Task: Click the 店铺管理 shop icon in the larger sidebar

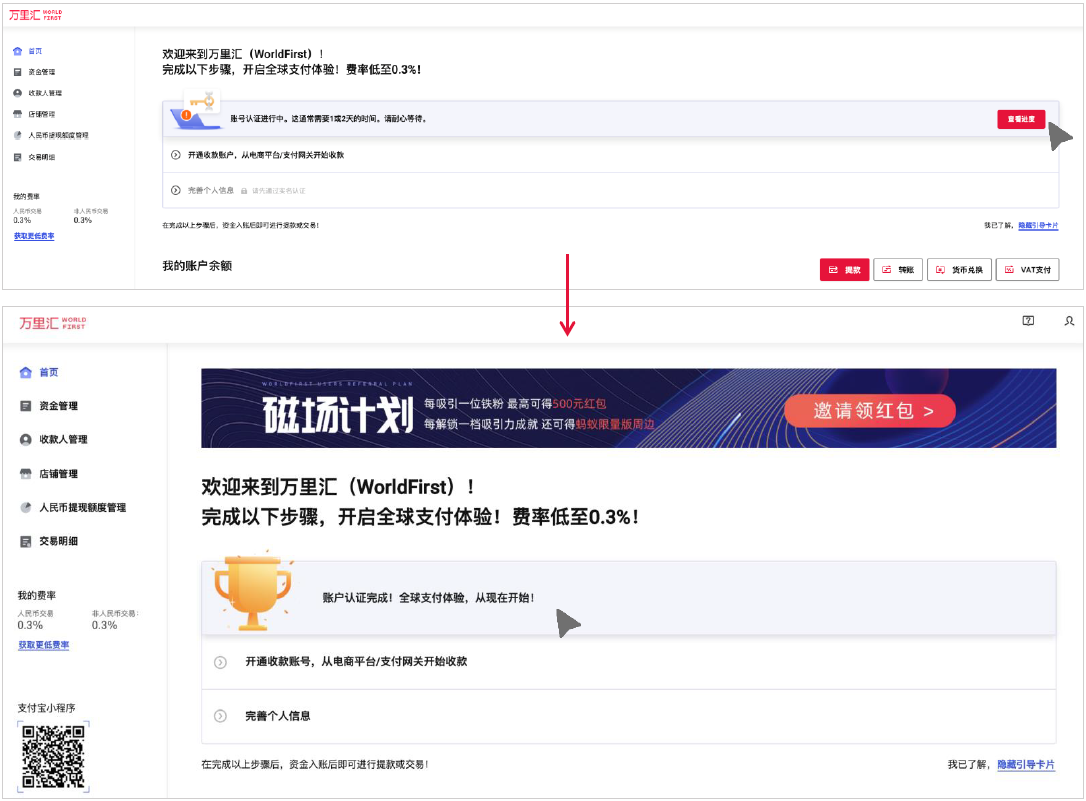Action: (26, 474)
